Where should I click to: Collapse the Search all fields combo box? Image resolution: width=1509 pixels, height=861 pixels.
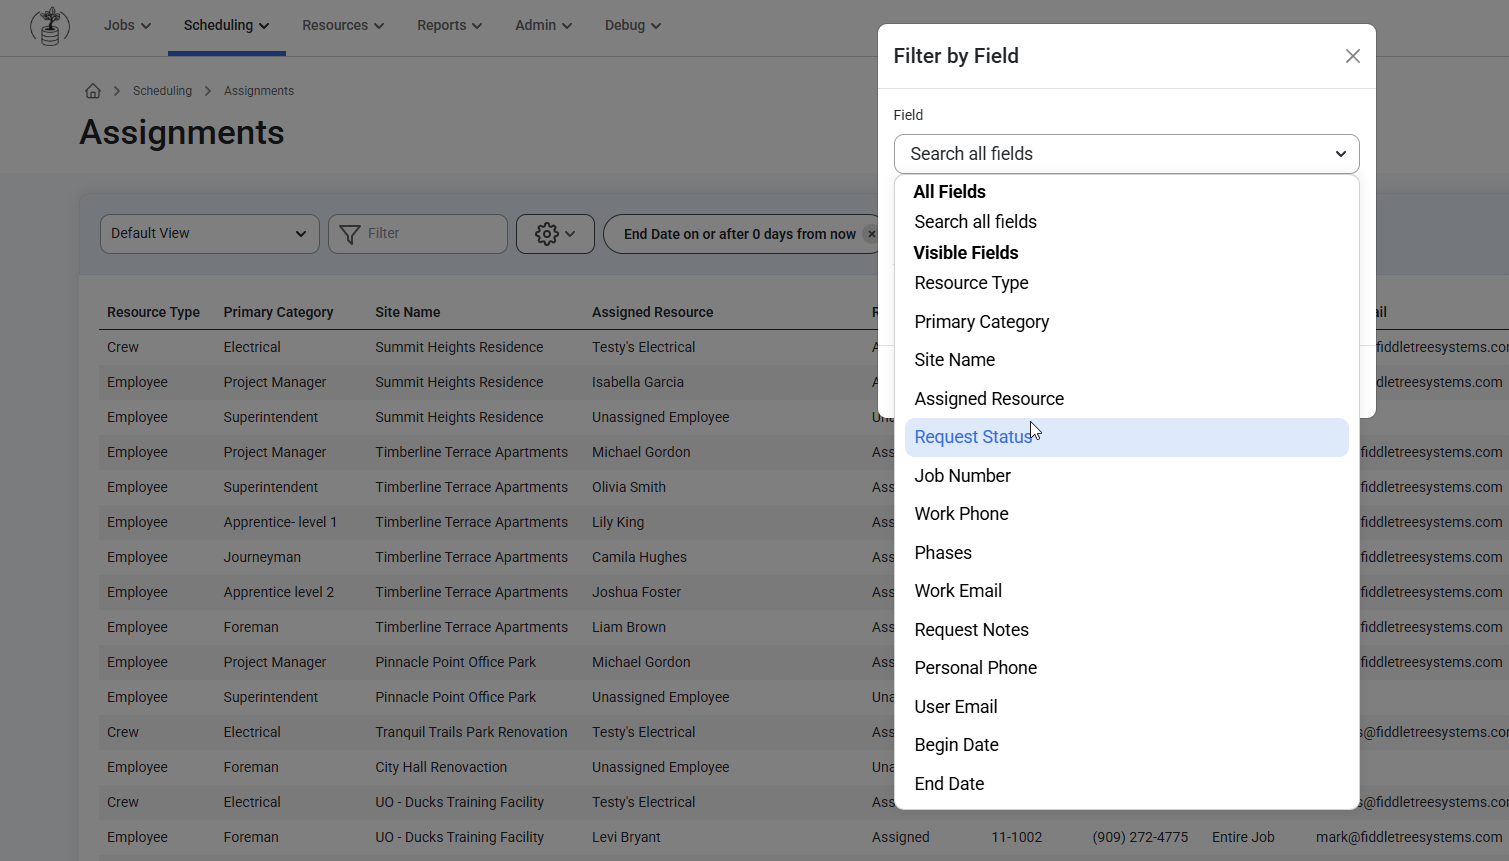point(1126,154)
